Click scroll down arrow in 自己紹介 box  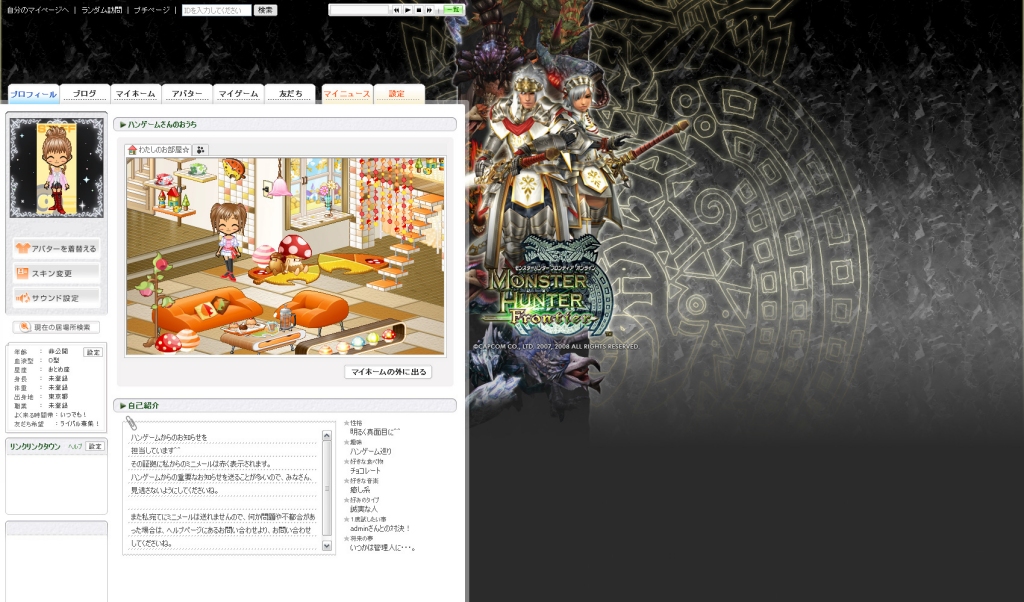click(327, 546)
